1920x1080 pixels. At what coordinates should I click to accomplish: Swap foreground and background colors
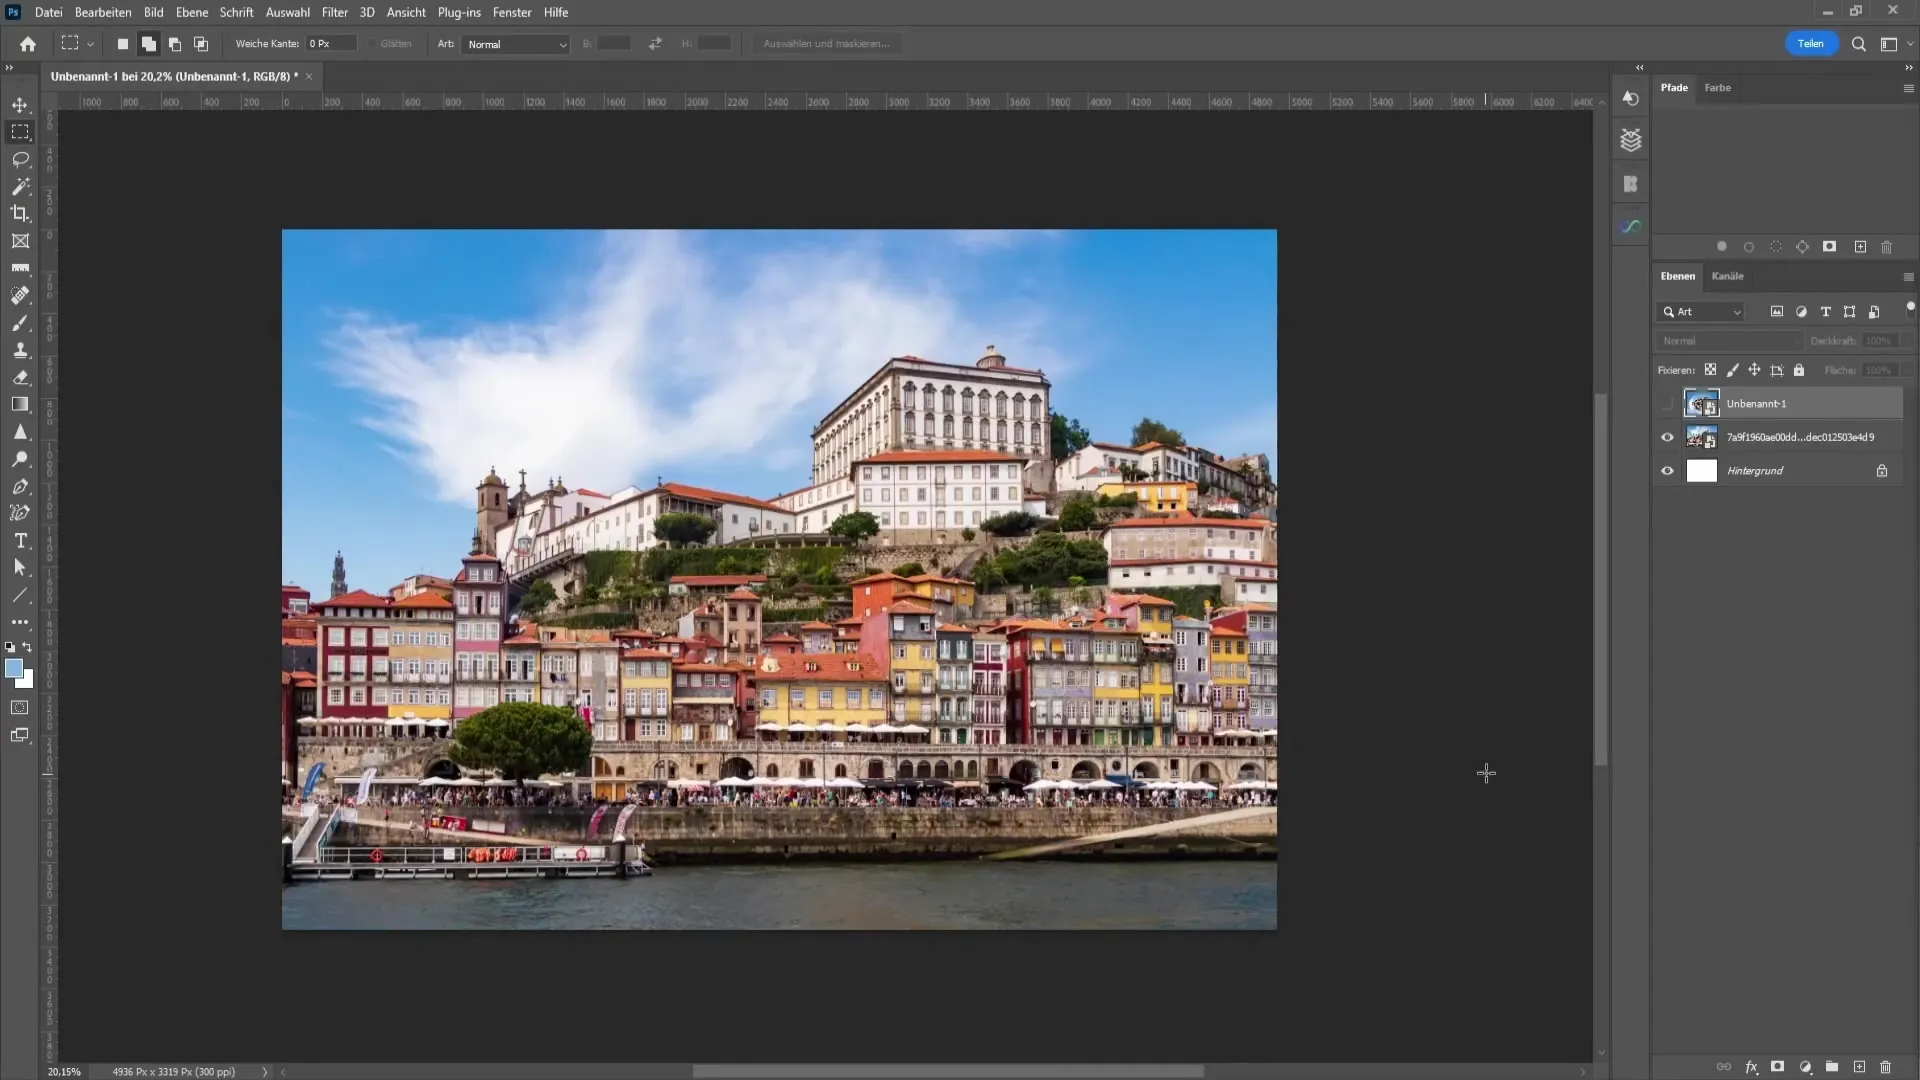coord(27,648)
